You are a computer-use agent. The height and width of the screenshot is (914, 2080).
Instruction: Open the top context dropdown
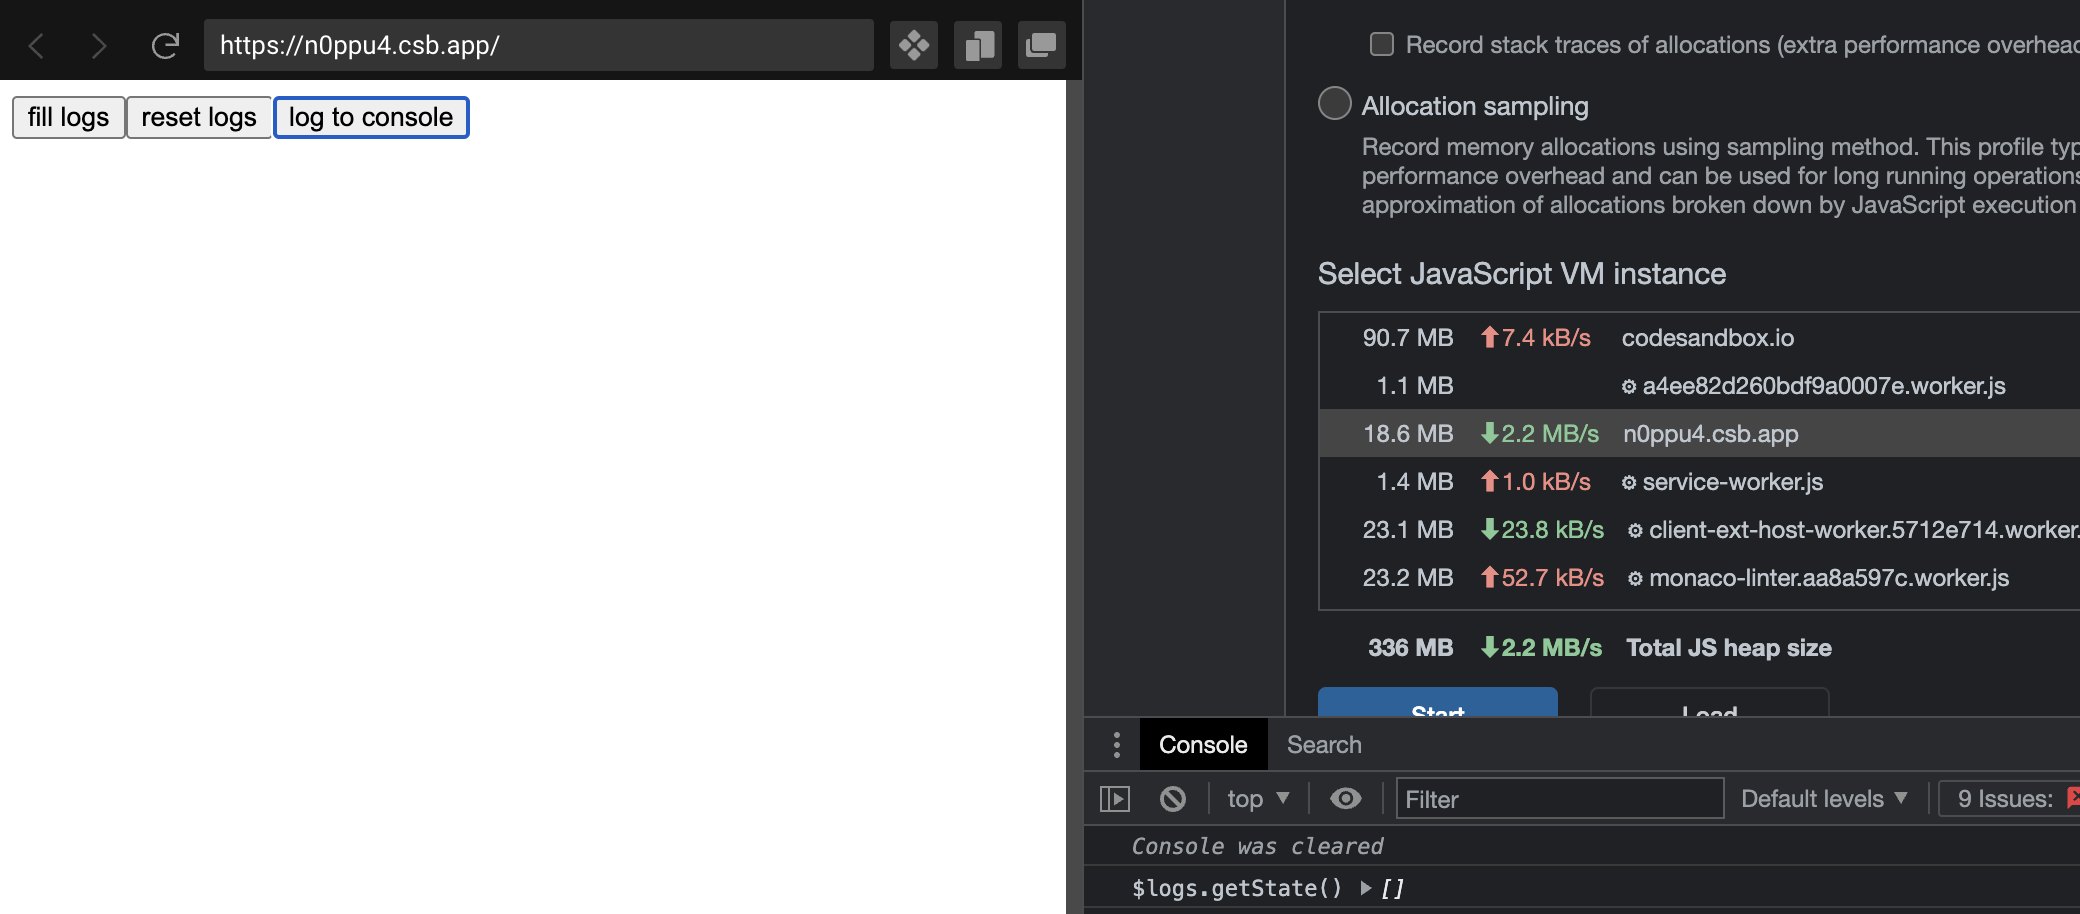1258,799
